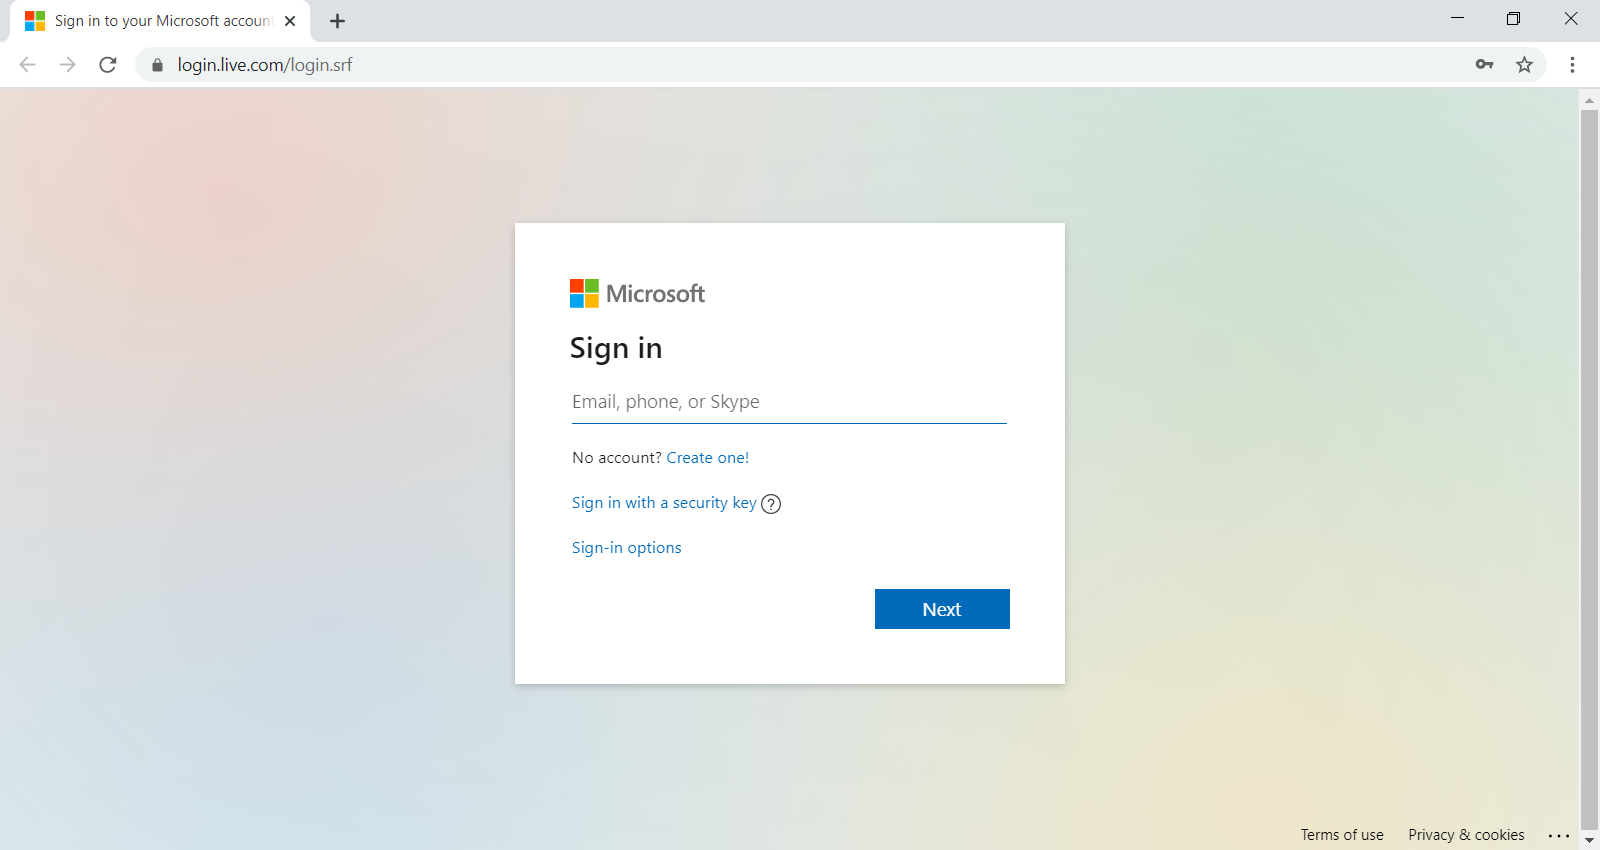Viewport: 1600px width, 850px height.
Task: Open a new tab with plus button
Action: [338, 21]
